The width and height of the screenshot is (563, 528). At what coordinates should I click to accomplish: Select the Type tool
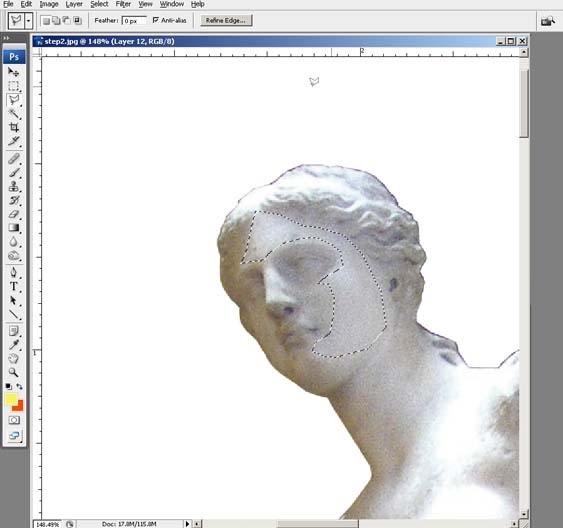(x=14, y=286)
